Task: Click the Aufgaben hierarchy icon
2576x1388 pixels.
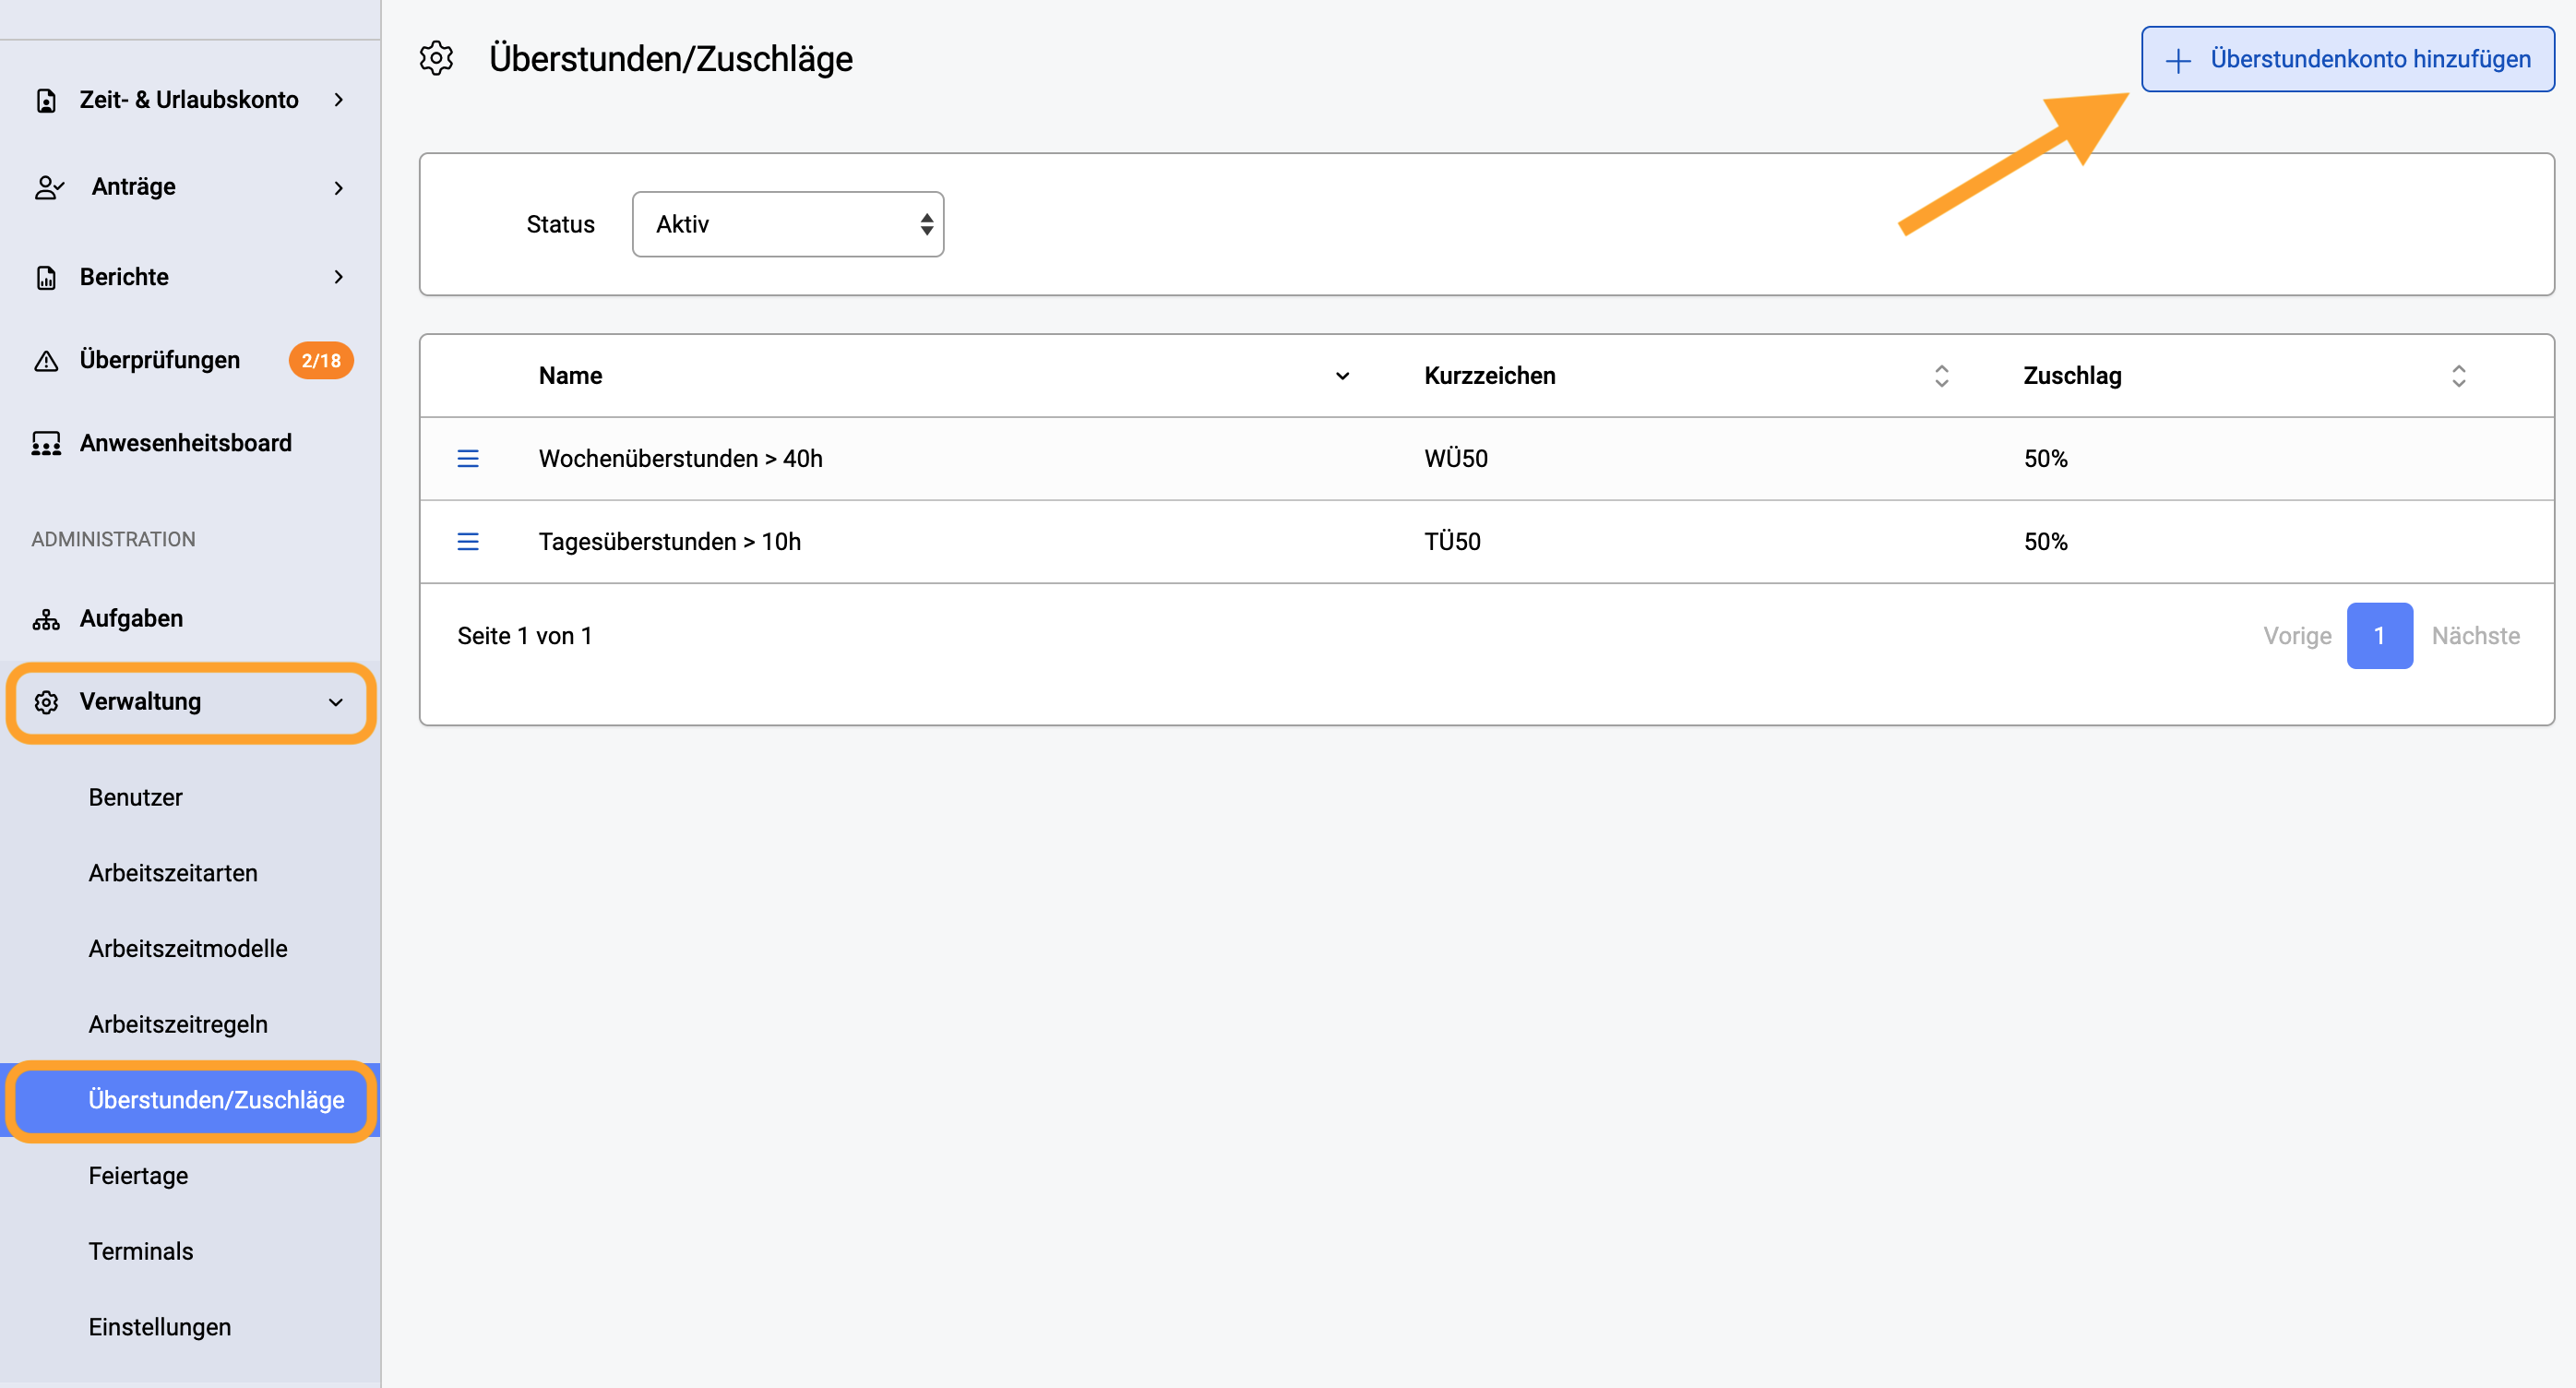Action: pos(46,619)
